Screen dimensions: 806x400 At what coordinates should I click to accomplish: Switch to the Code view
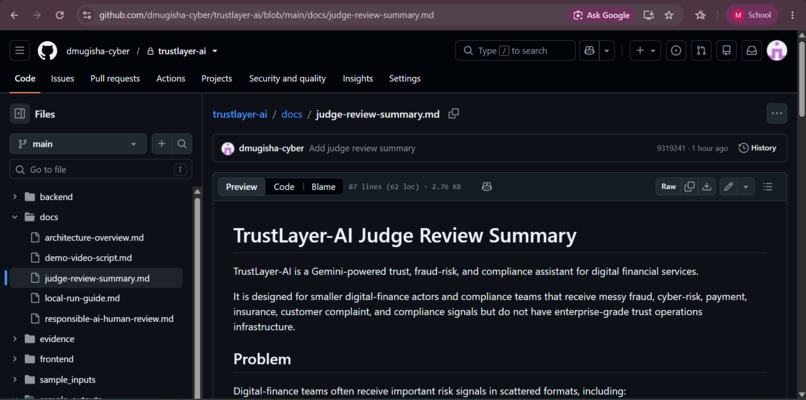[284, 187]
